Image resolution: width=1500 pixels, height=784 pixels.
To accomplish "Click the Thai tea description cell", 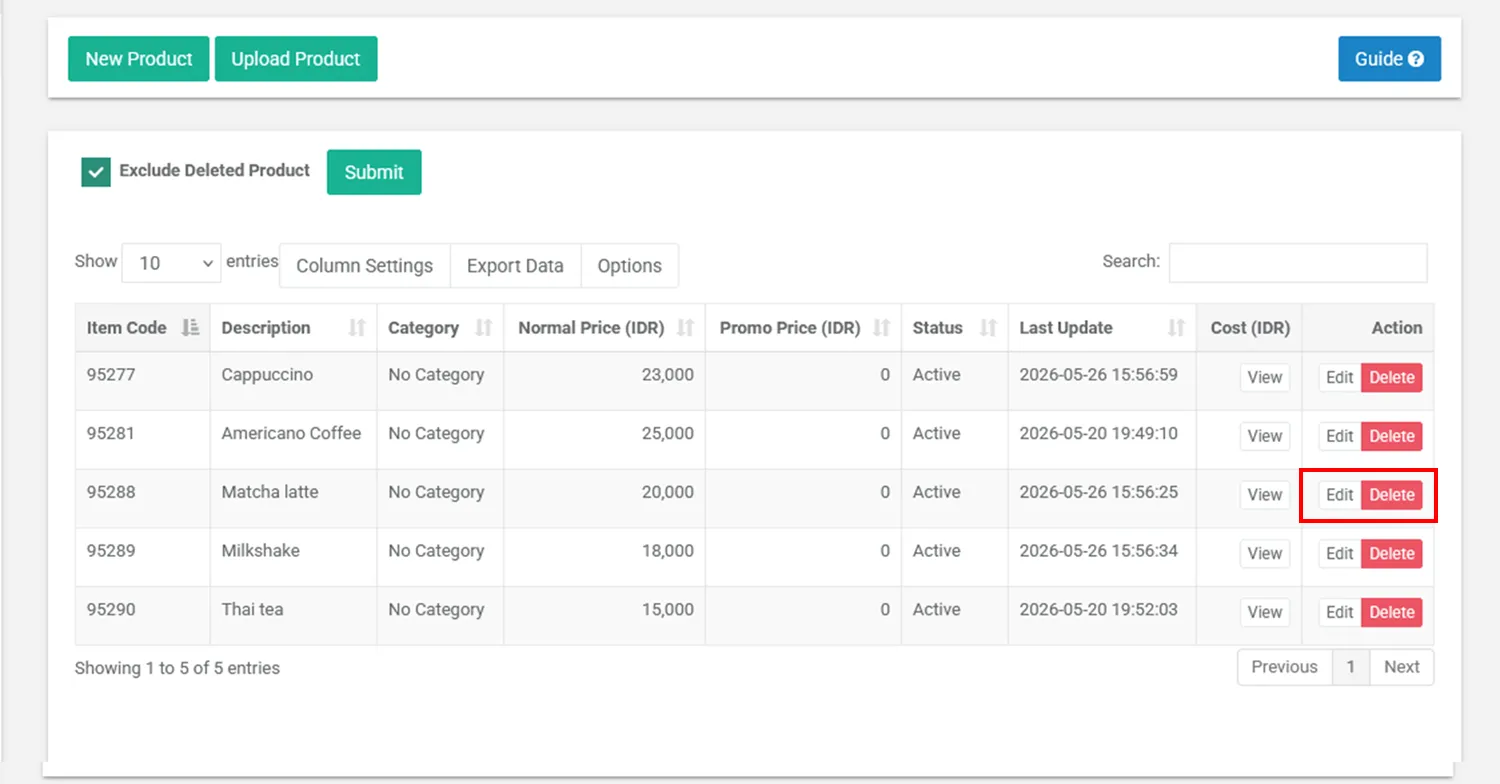I will 293,616.
